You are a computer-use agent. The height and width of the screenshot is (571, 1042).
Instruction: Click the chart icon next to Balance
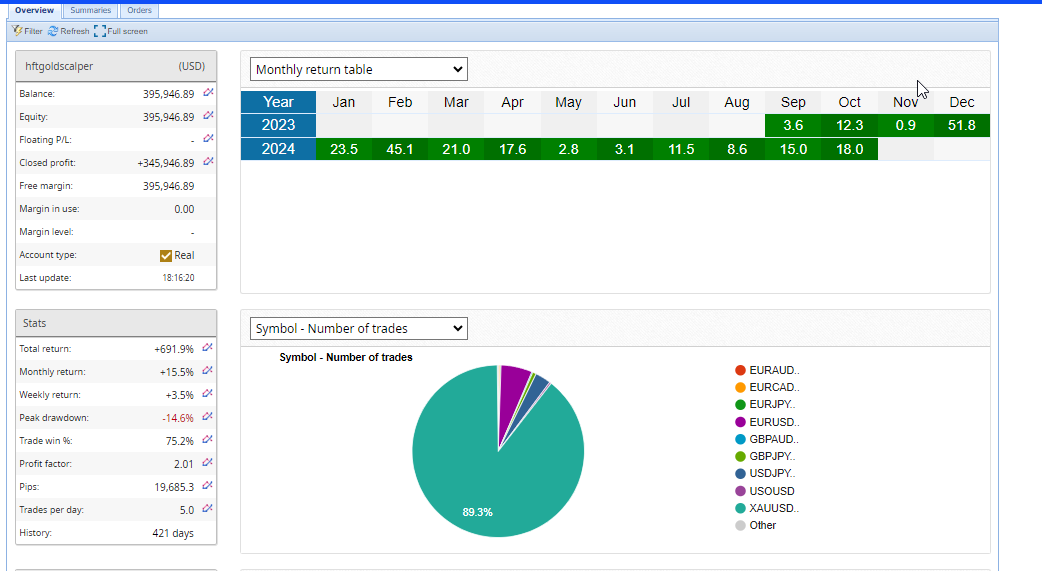(x=208, y=93)
